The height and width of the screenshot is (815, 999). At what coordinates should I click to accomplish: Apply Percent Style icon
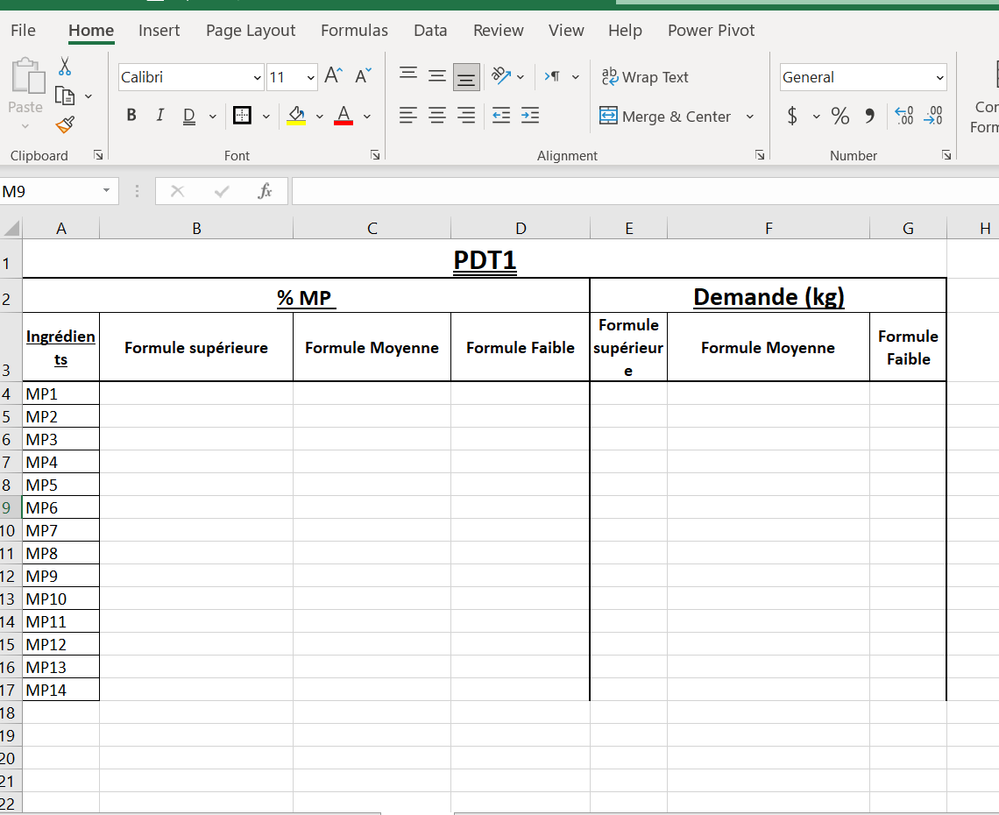(840, 115)
